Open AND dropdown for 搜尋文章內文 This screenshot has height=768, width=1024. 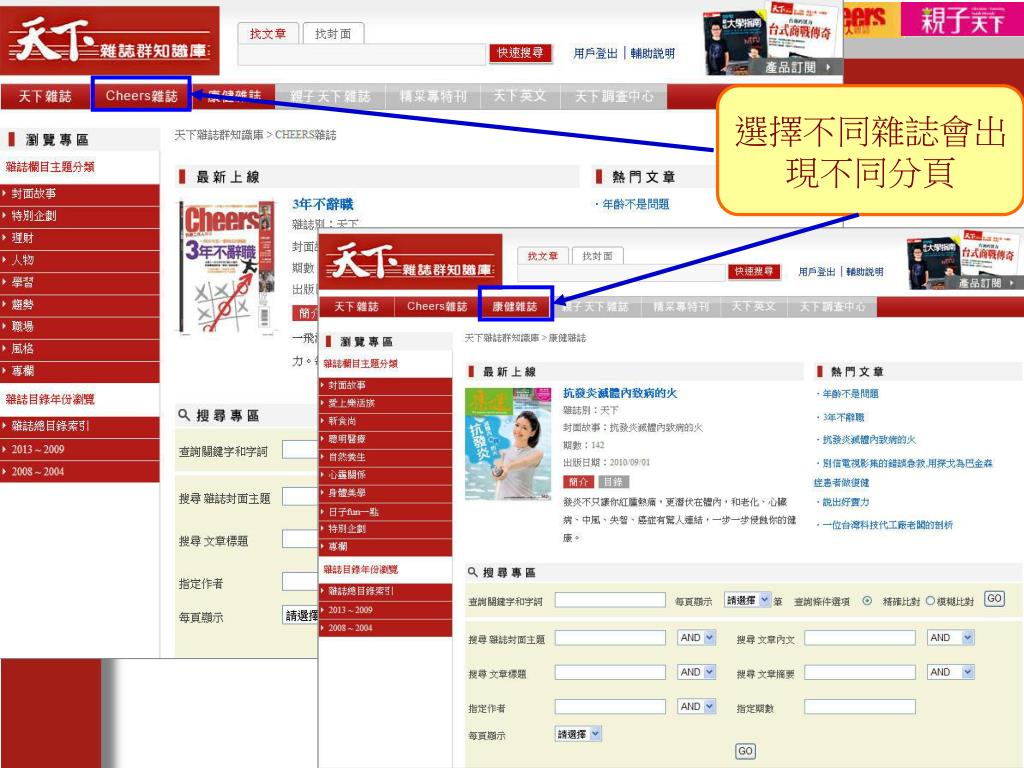tap(951, 637)
